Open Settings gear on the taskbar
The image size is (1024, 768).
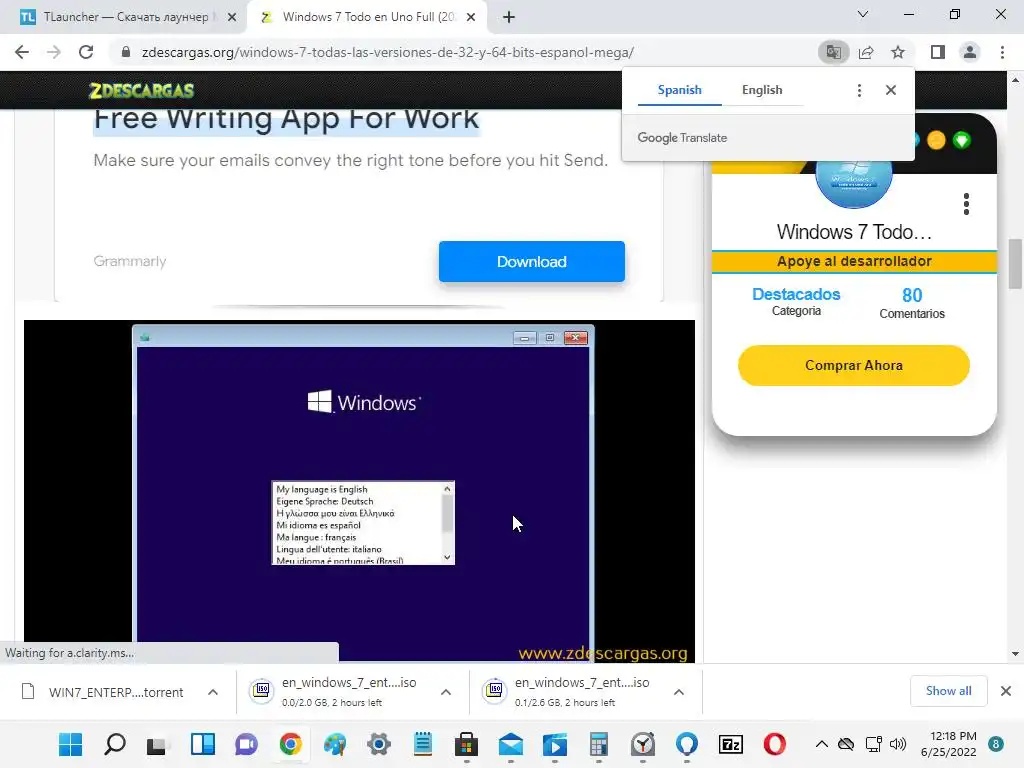click(379, 744)
